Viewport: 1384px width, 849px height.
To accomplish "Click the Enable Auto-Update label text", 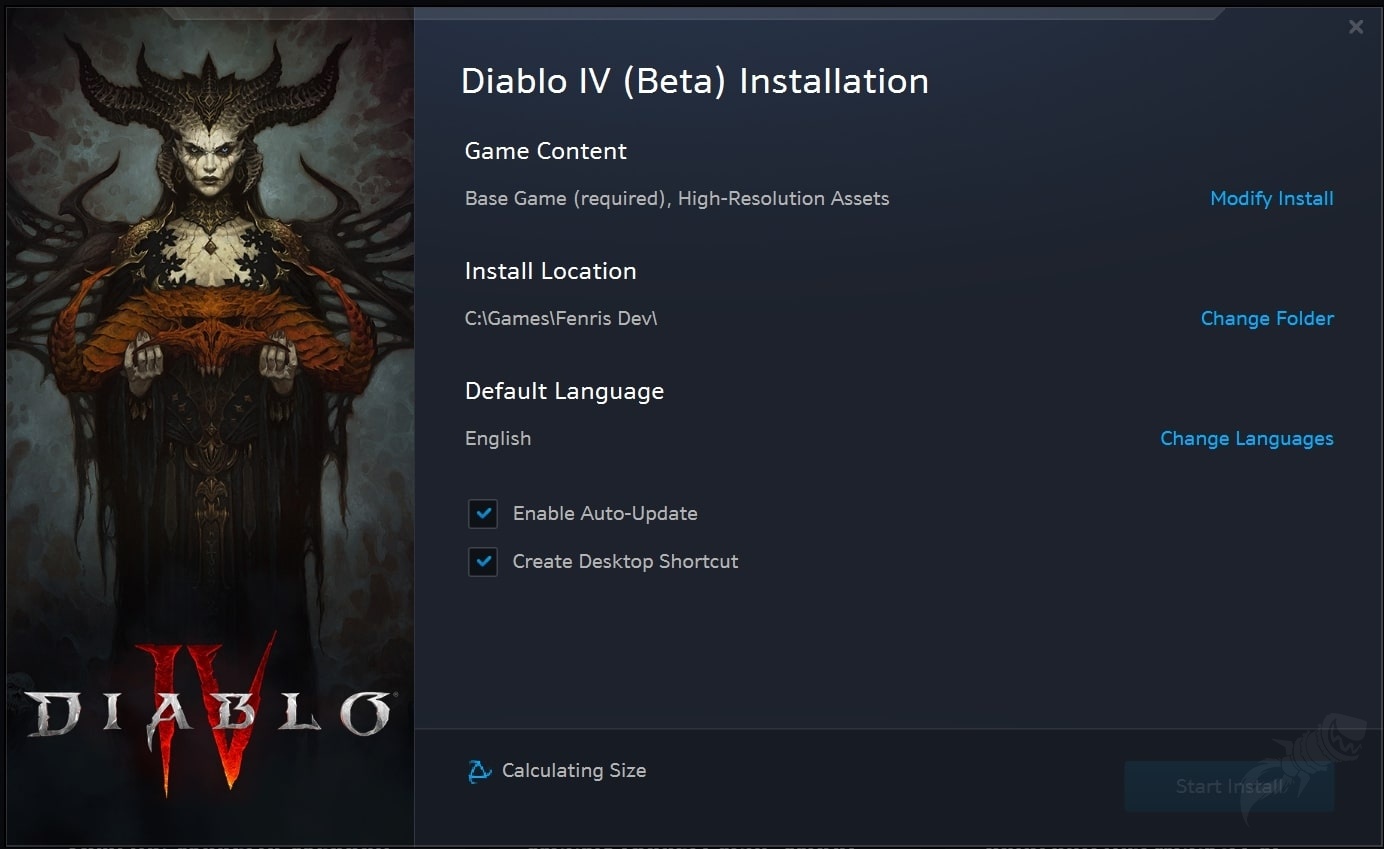I will point(605,513).
